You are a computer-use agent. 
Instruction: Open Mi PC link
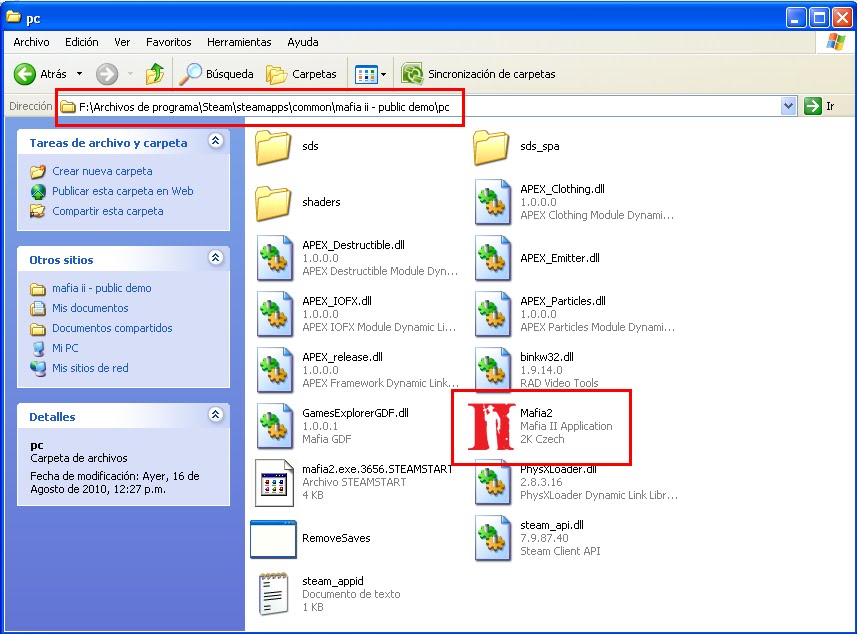(65, 348)
